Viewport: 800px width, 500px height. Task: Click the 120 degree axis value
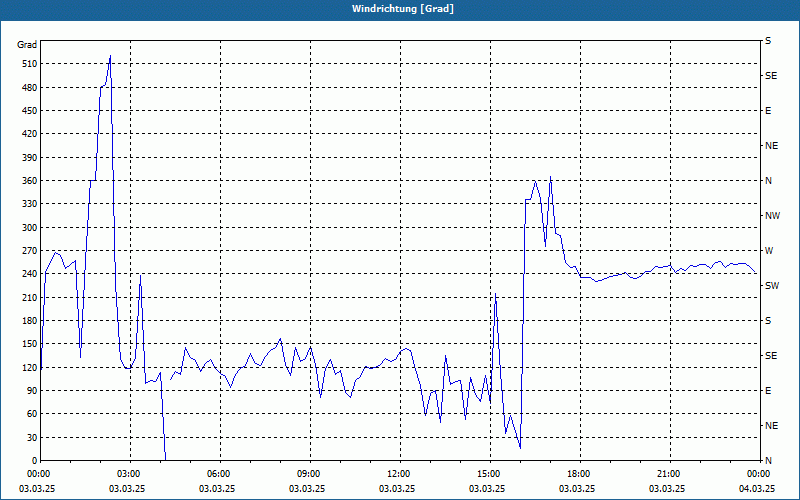tap(29, 367)
